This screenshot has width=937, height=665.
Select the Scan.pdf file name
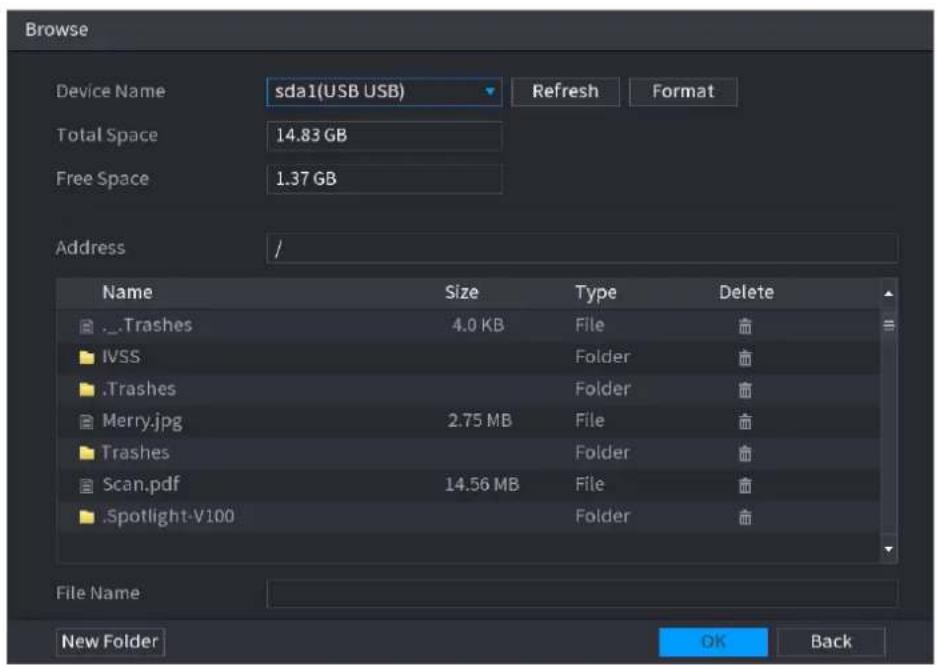(141, 484)
